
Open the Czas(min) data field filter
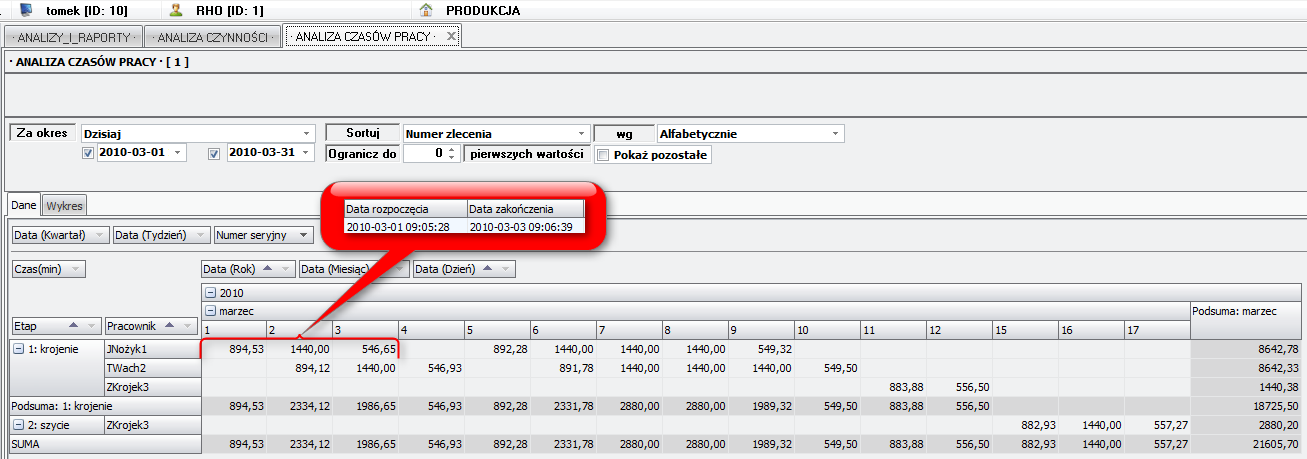[76, 269]
